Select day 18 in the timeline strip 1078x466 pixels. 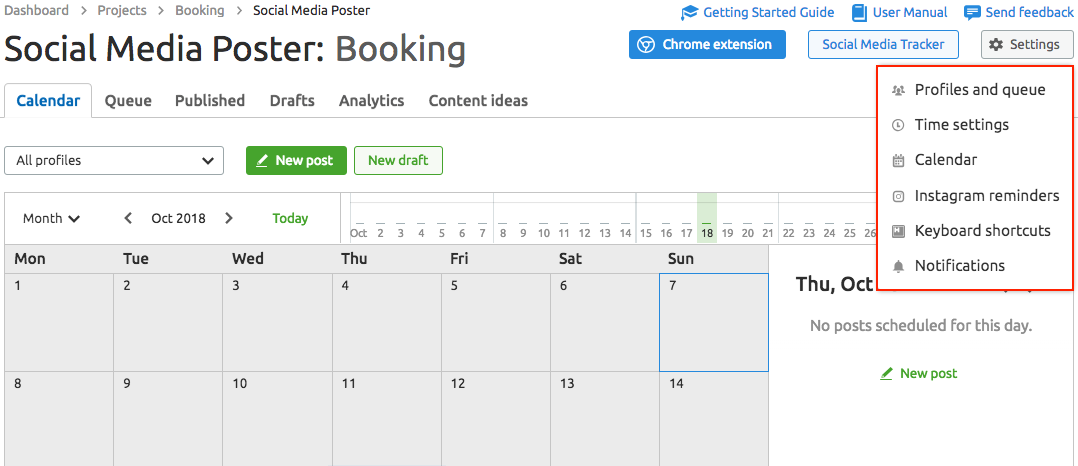point(707,232)
